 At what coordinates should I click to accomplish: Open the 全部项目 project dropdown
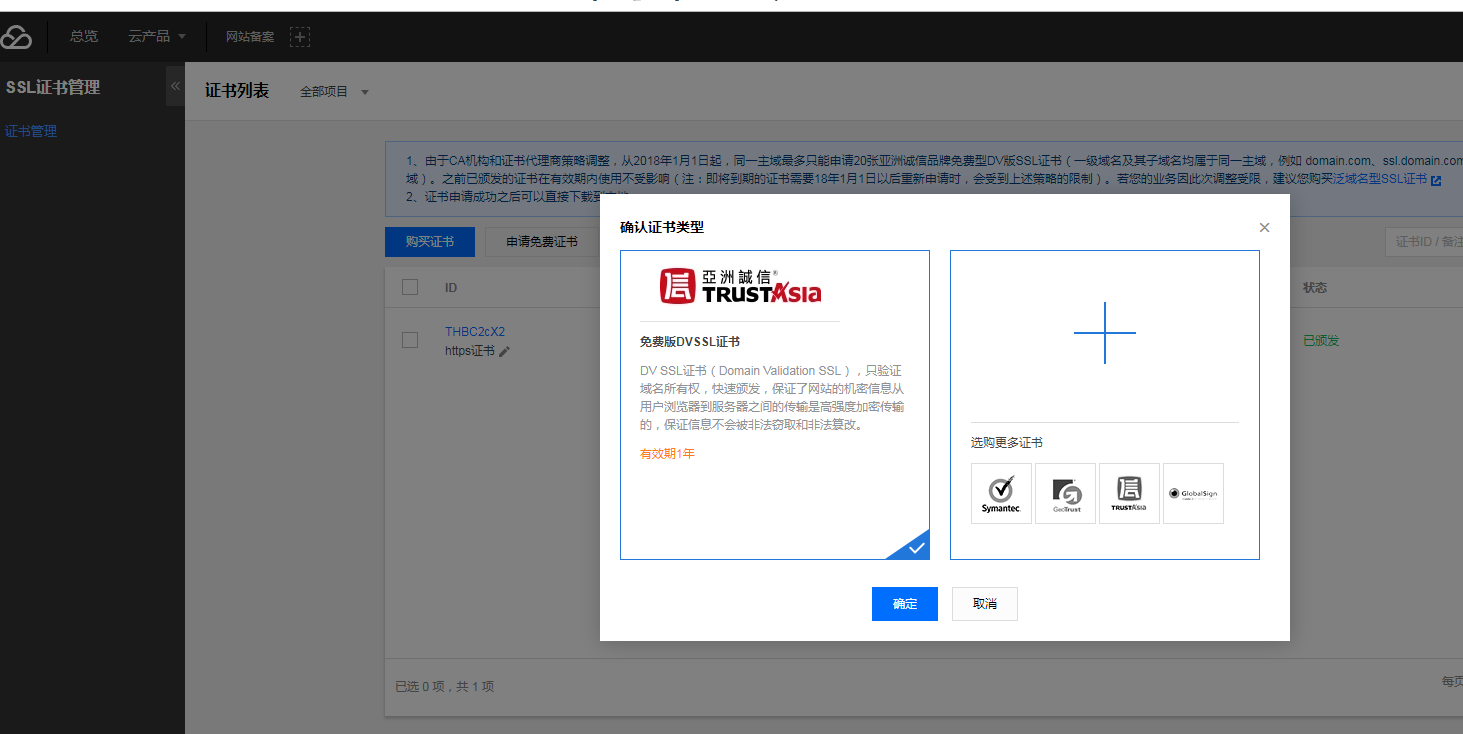click(x=335, y=92)
